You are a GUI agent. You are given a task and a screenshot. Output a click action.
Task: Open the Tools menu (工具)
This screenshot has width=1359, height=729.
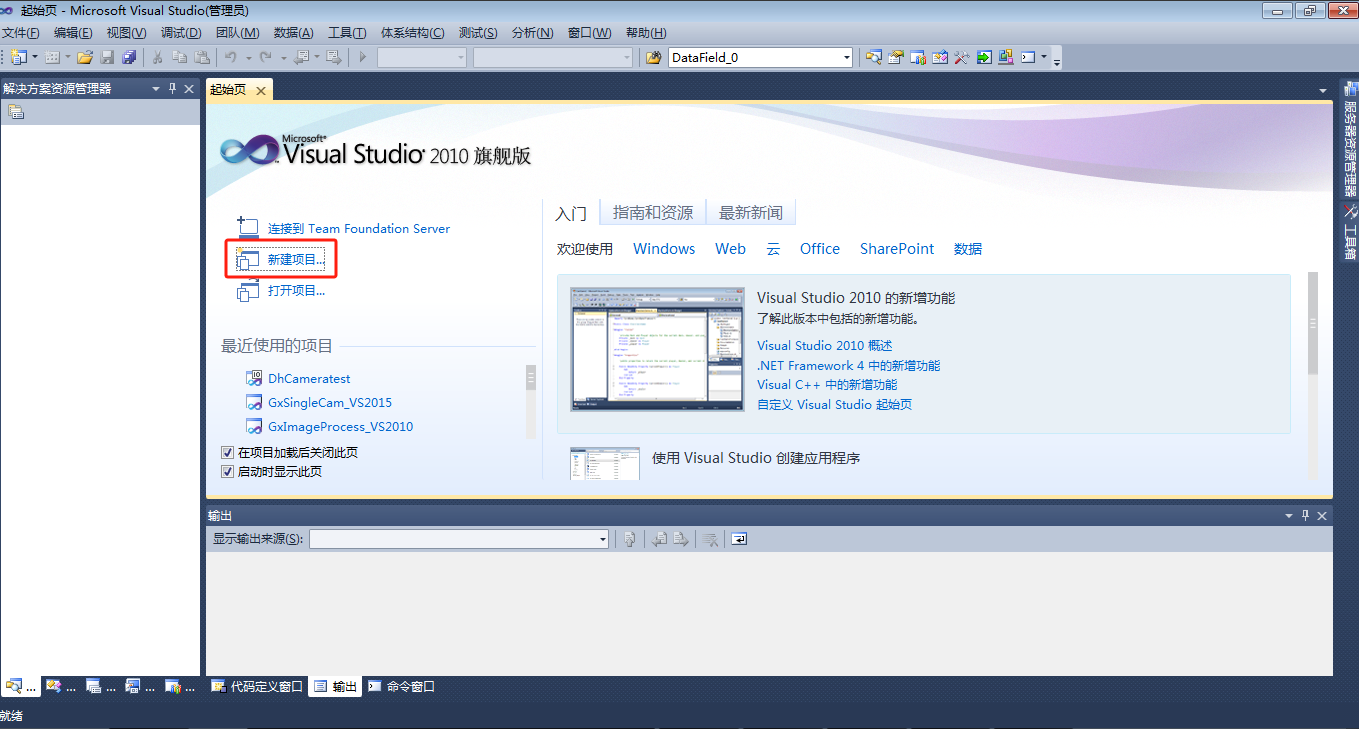click(x=347, y=33)
